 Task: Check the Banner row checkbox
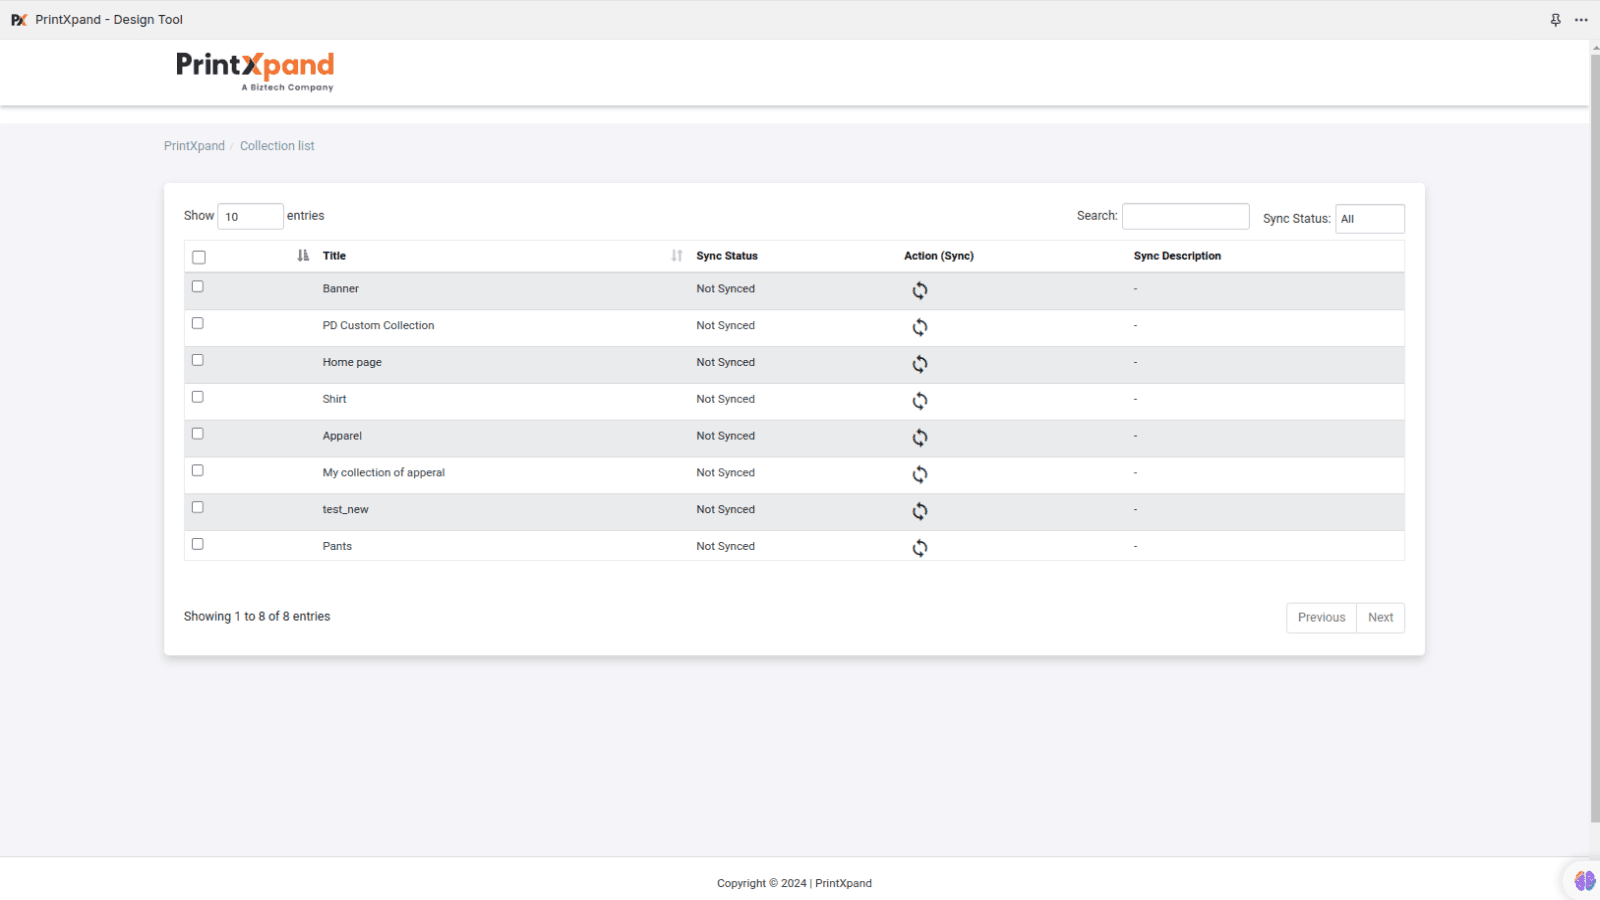point(198,287)
